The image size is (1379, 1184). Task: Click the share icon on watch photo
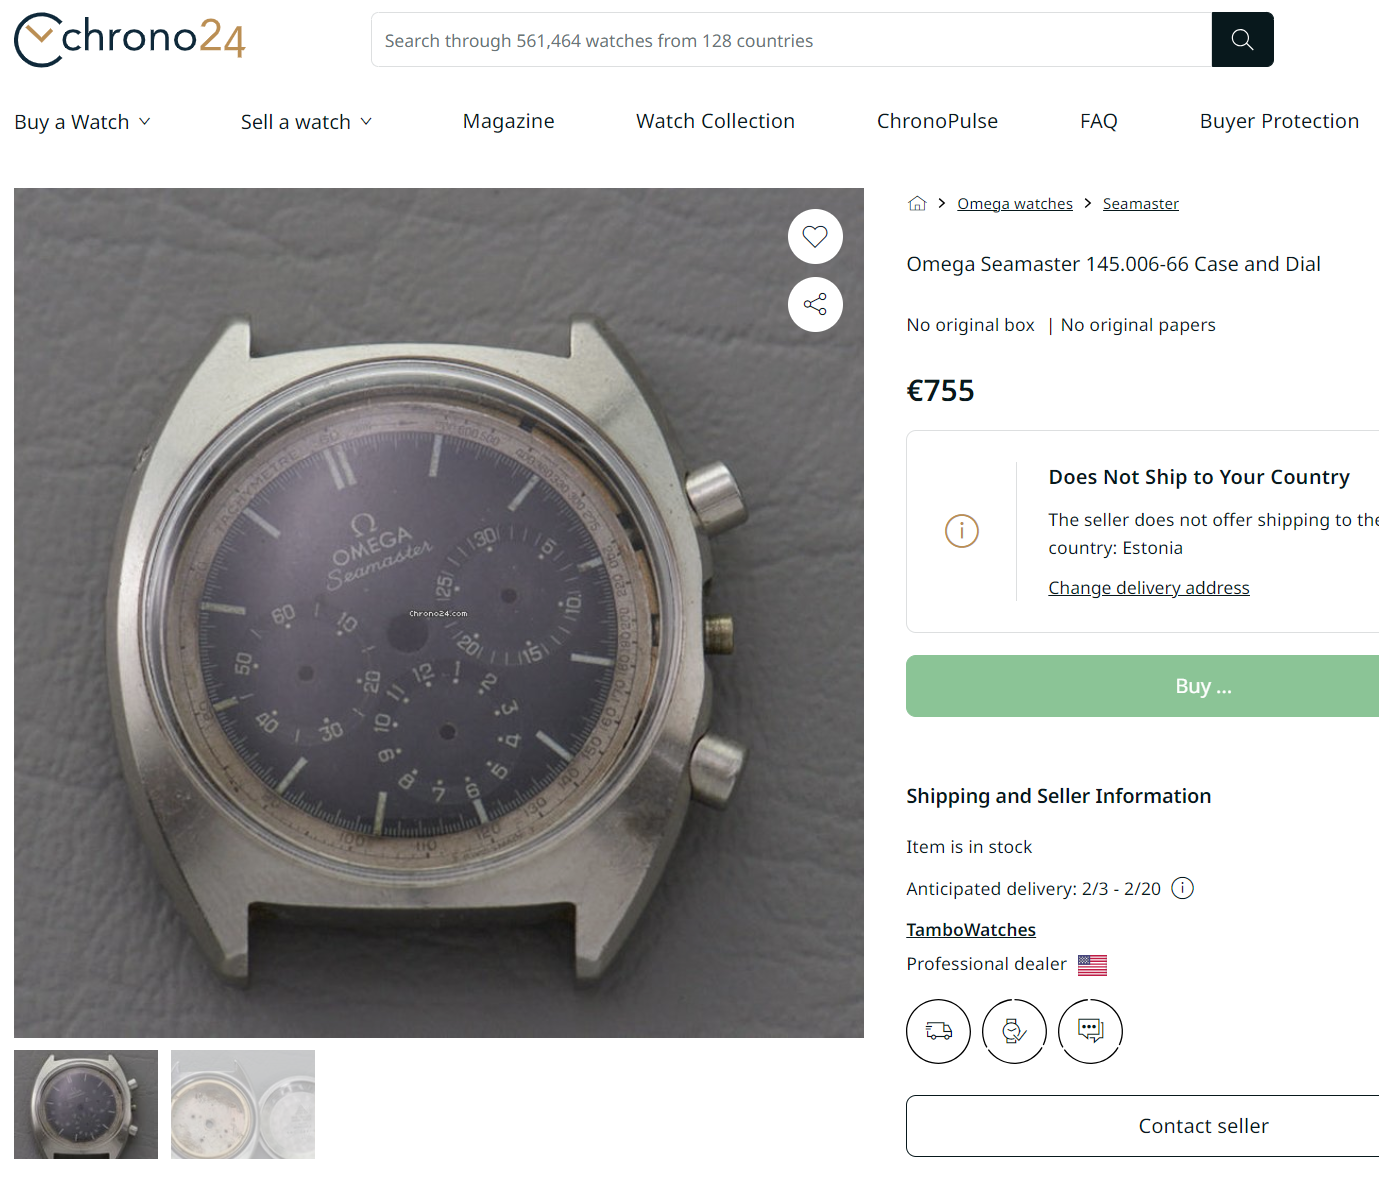click(815, 305)
